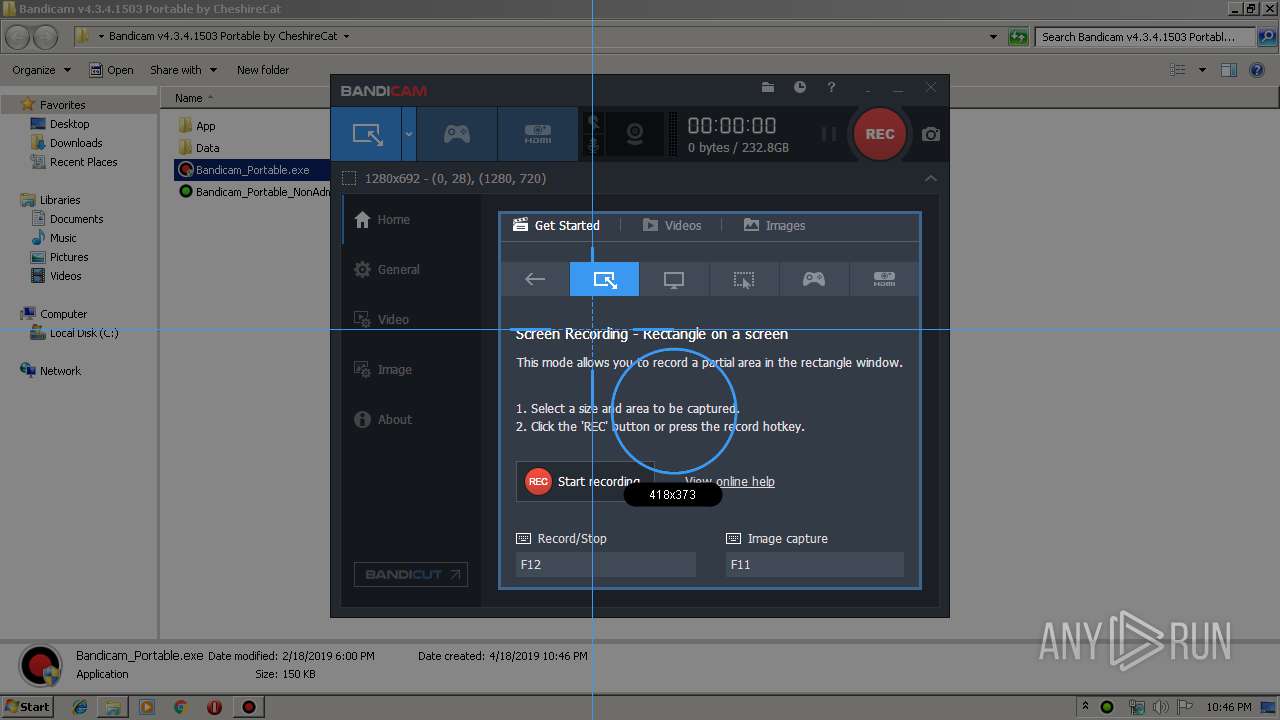
Task: Select the HDMI device recording mode
Action: (x=538, y=134)
